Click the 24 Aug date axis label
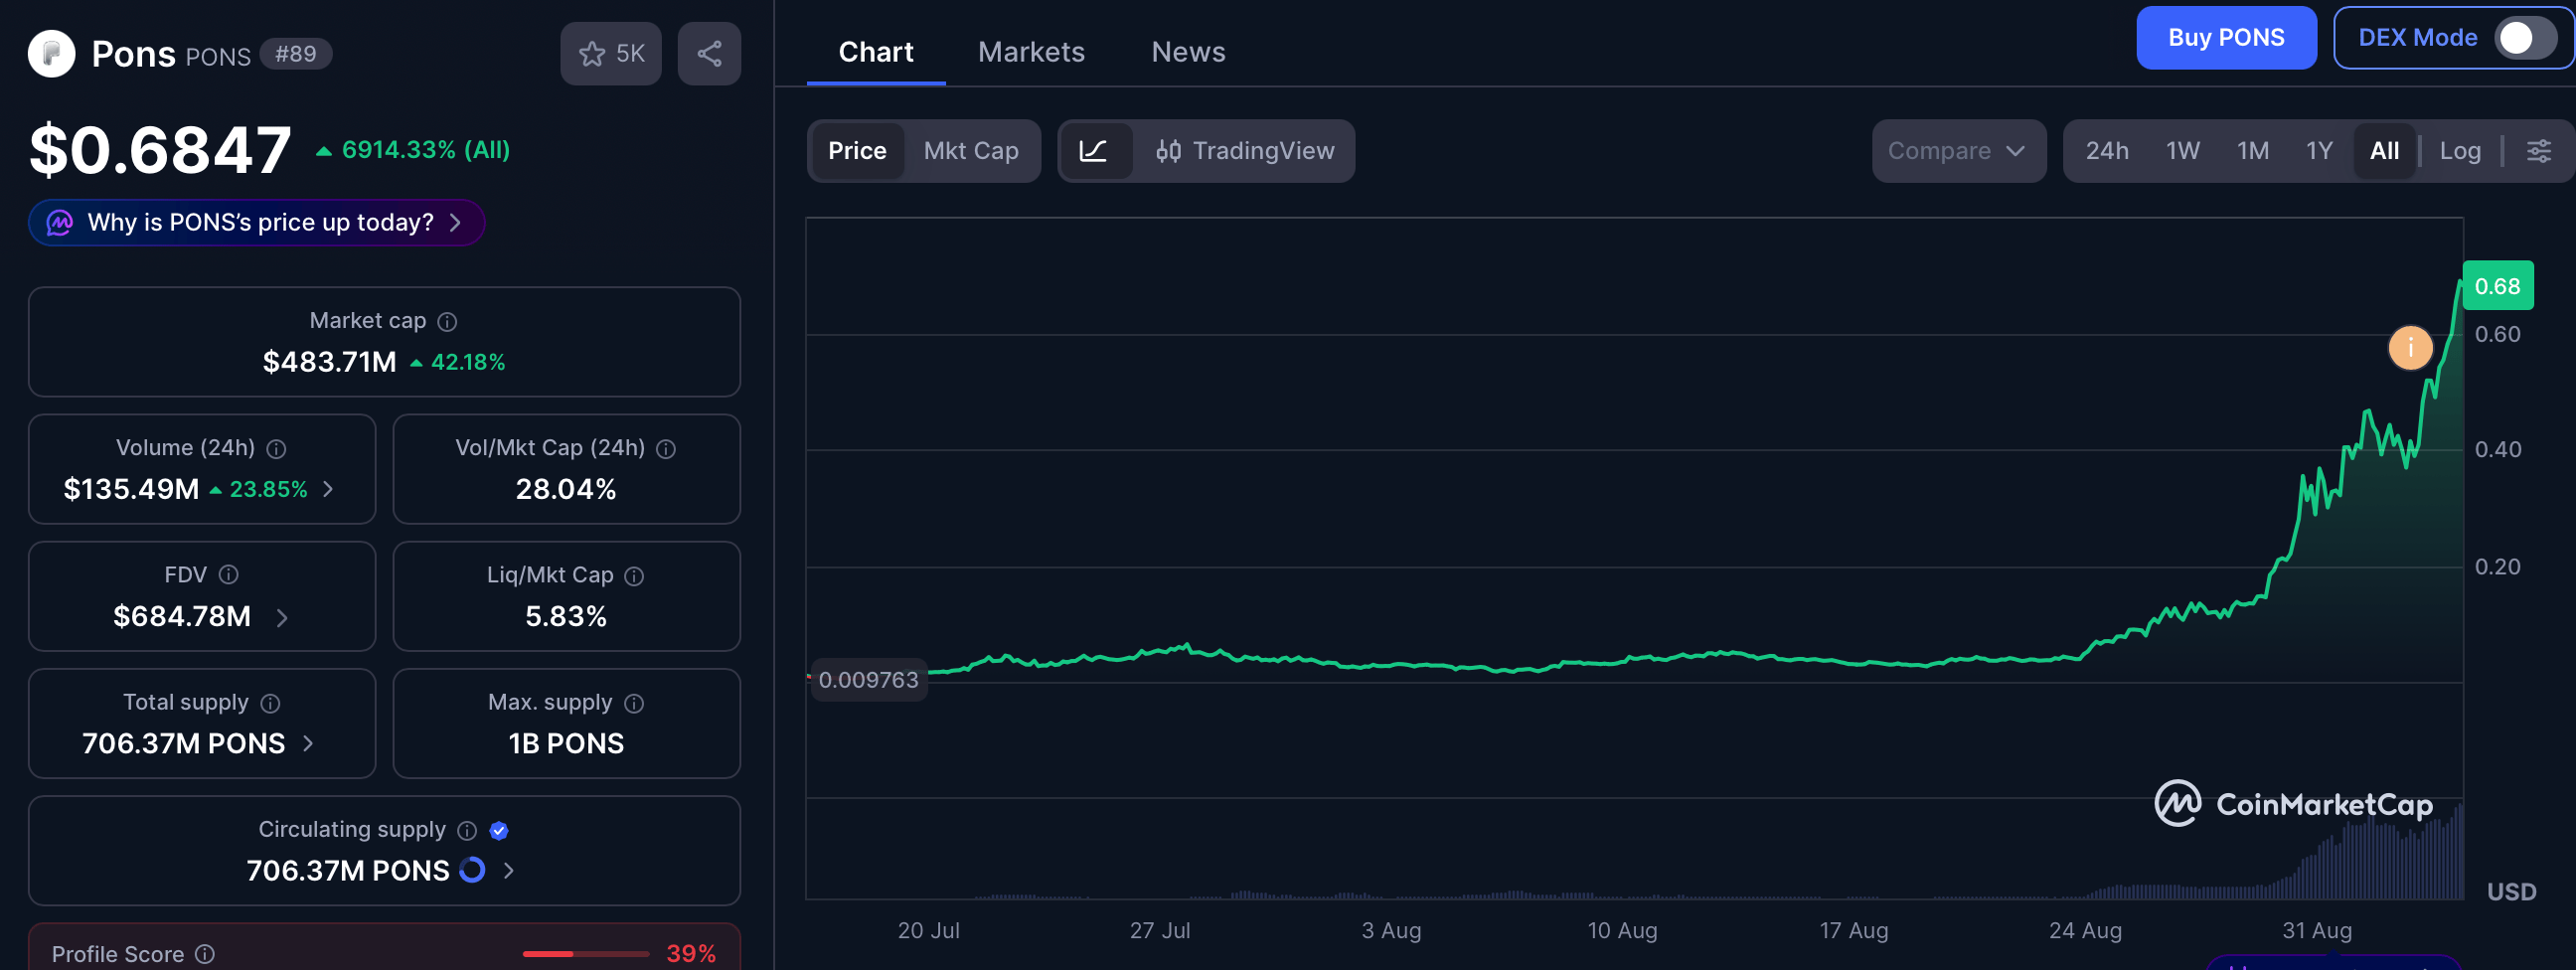Screen dimensions: 2576x970 pyautogui.click(x=2085, y=931)
